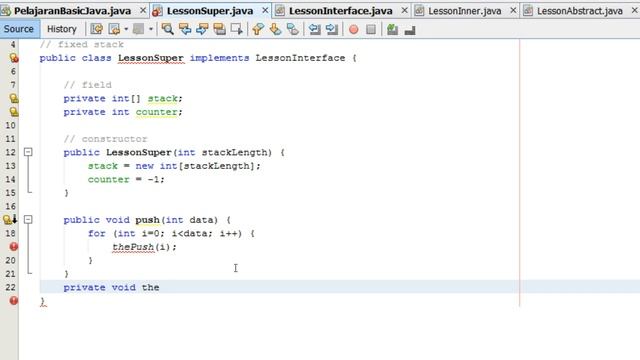Viewport: 640px width, 360px height.
Task: Select LessonSuper.java tab
Action: coord(210,11)
